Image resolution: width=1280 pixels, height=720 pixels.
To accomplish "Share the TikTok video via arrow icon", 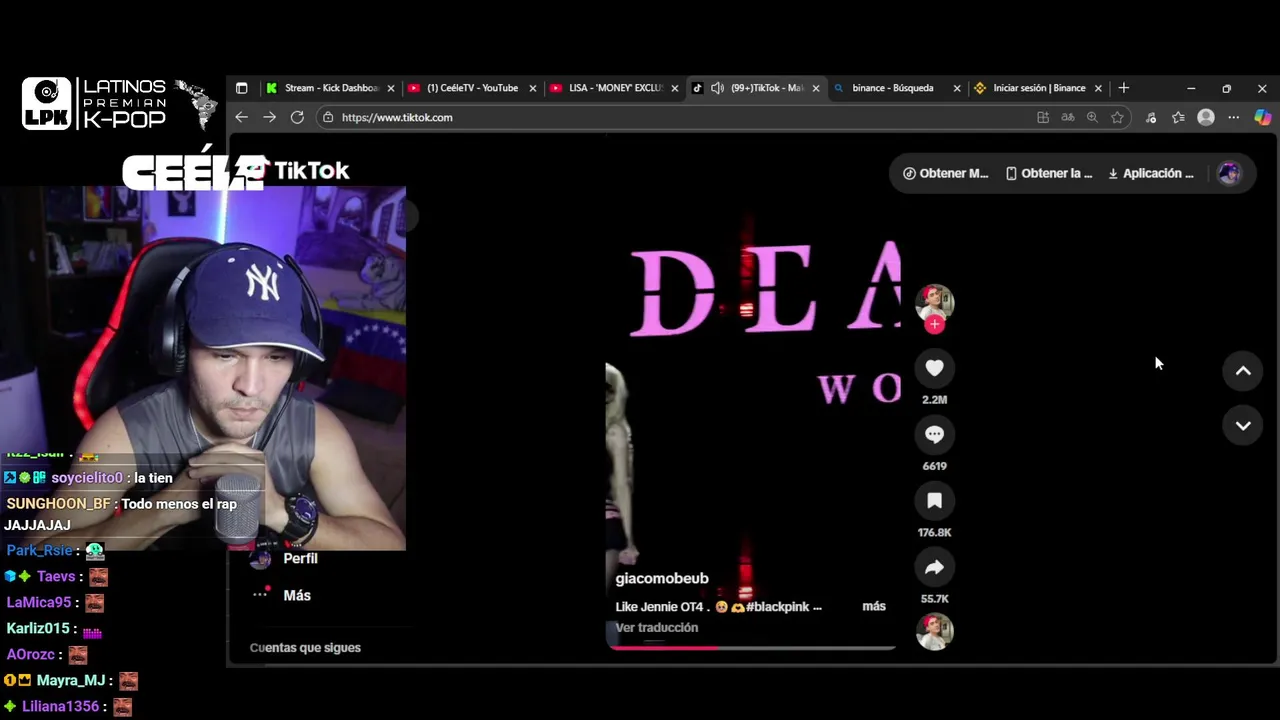I will pyautogui.click(x=934, y=567).
